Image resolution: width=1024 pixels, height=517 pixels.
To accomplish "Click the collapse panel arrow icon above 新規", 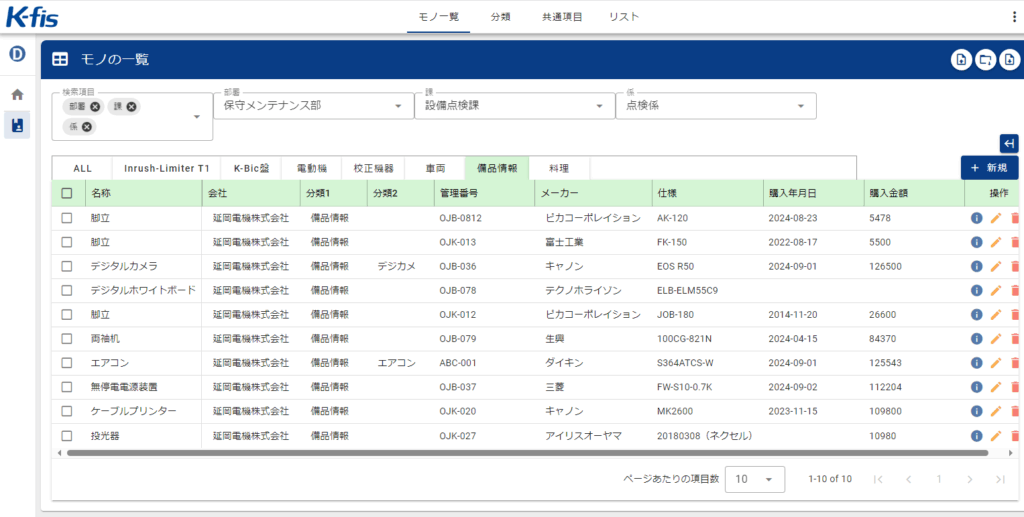I will [x=1009, y=143].
